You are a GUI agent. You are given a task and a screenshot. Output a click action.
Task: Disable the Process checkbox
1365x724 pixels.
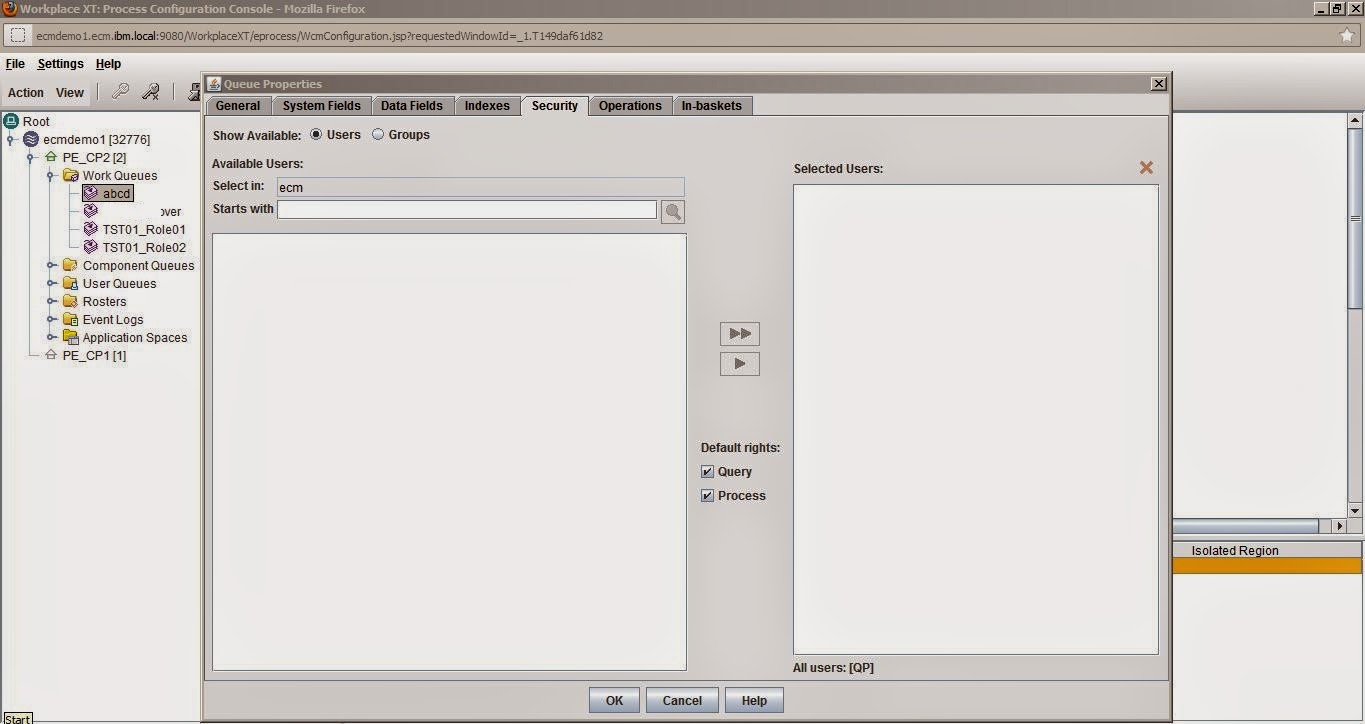(707, 495)
